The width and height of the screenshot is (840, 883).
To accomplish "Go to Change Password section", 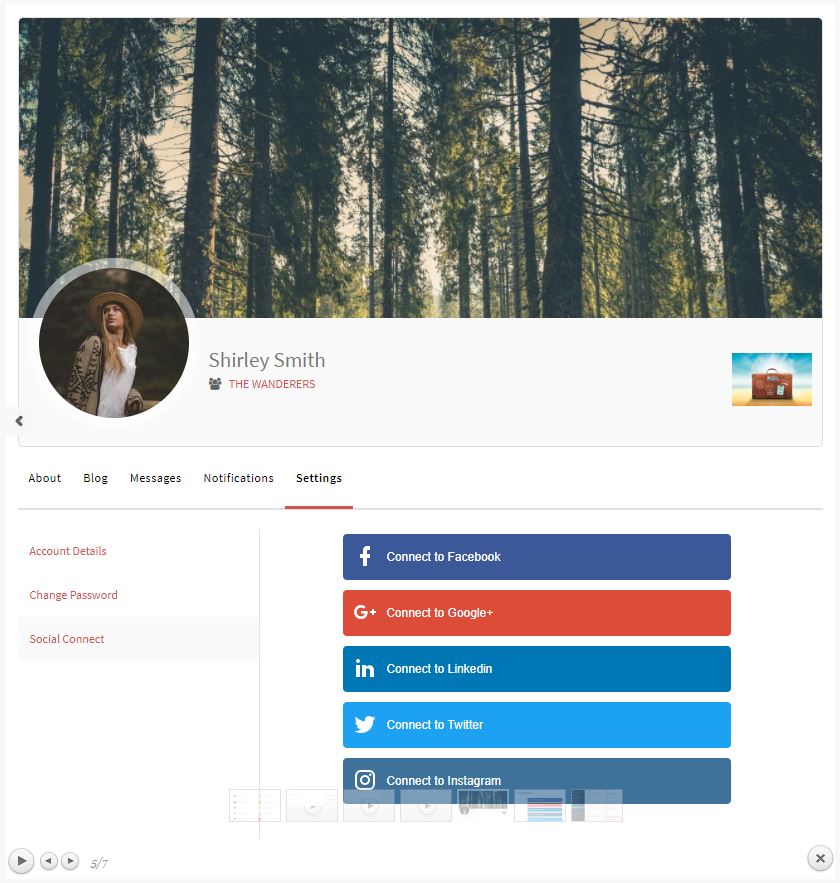I will [x=74, y=595].
